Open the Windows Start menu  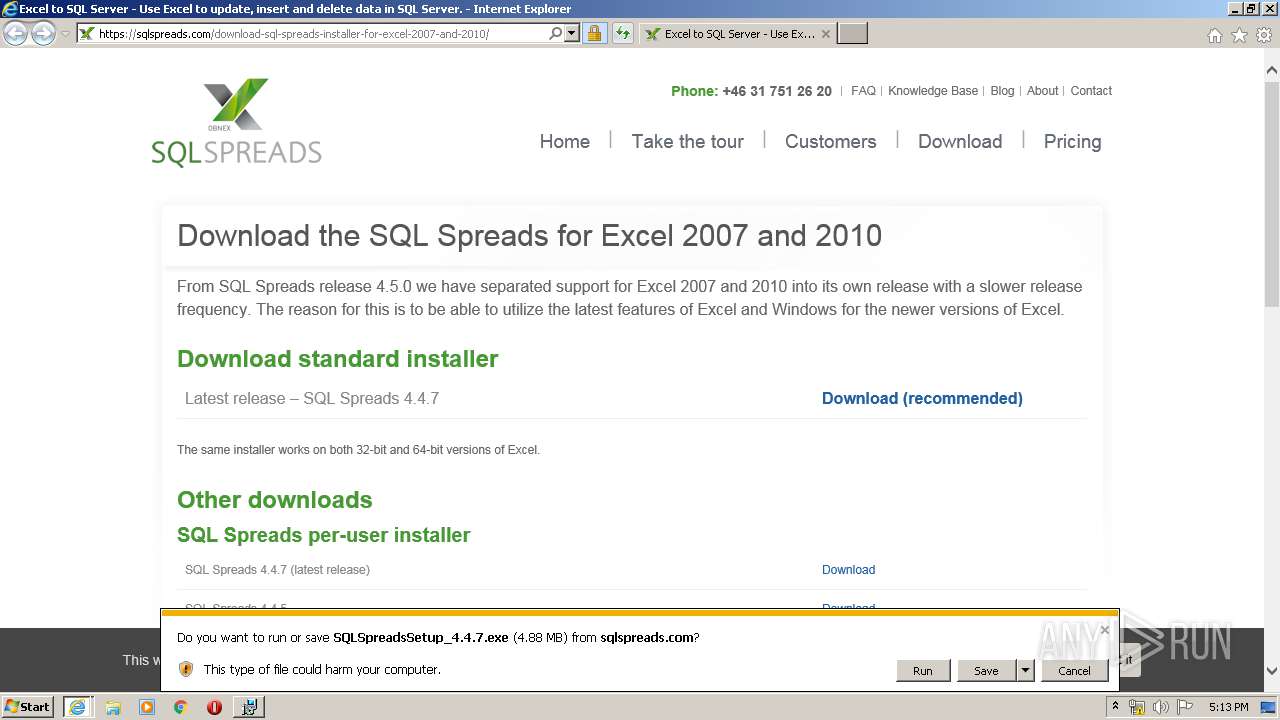coord(28,706)
